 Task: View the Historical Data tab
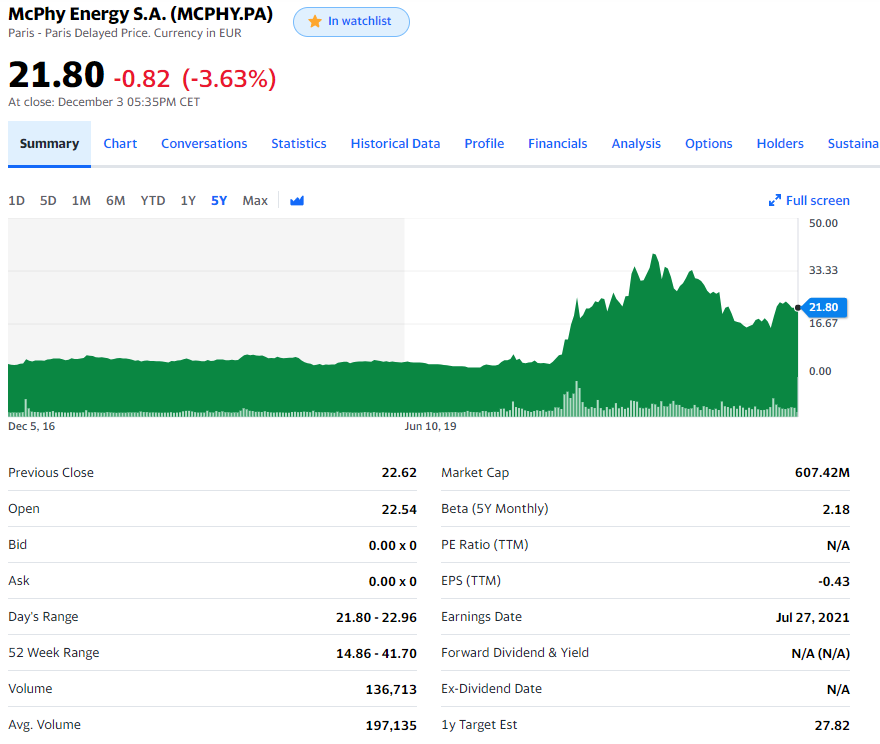pyautogui.click(x=395, y=144)
